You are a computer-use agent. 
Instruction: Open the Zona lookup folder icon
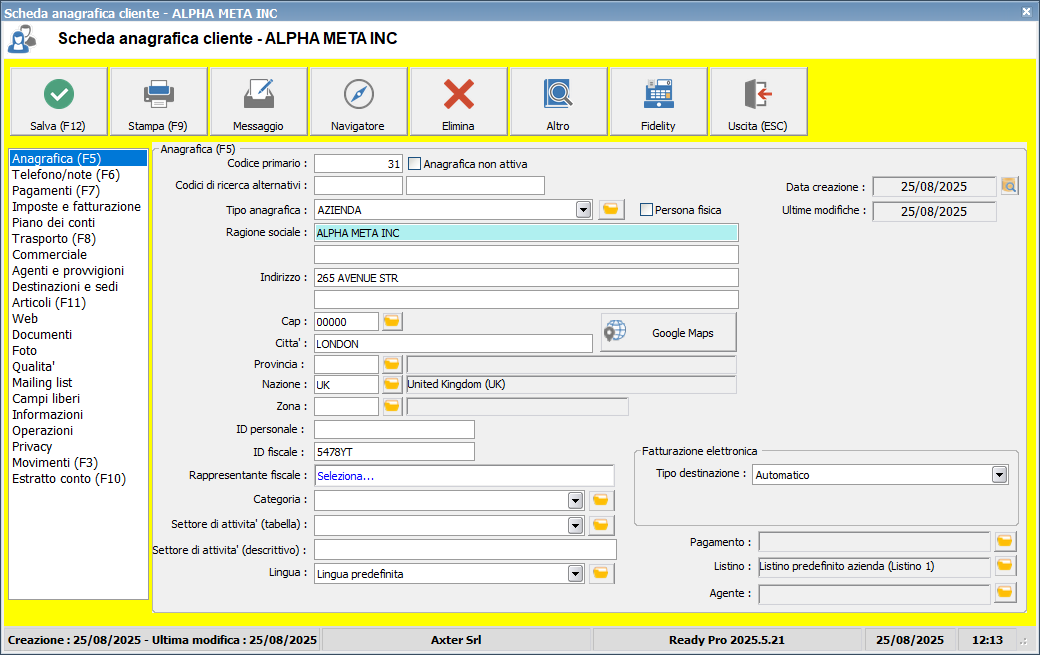[392, 406]
